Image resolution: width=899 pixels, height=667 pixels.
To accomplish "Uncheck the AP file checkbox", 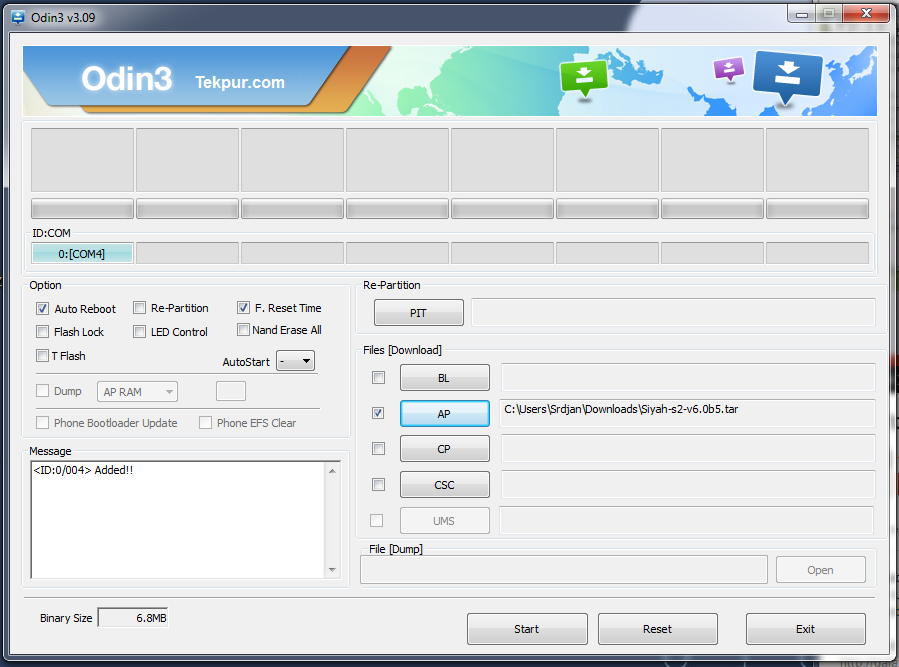I will [x=378, y=413].
